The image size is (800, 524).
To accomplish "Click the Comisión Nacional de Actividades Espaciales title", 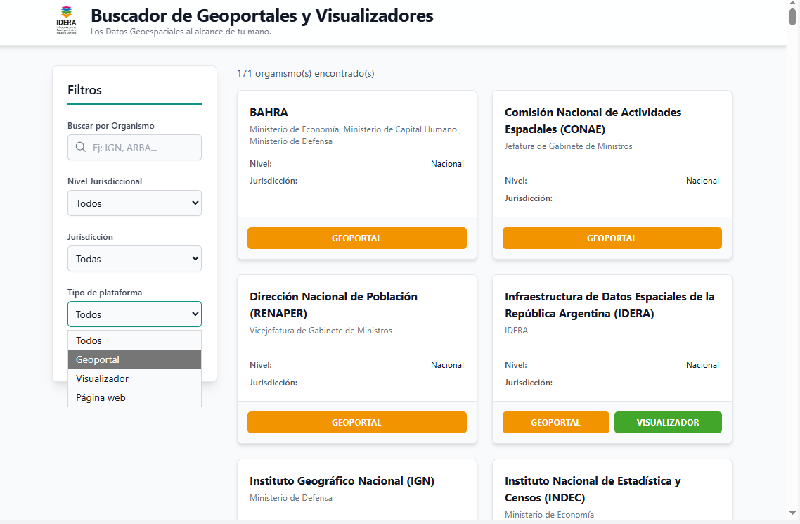I will 593,120.
